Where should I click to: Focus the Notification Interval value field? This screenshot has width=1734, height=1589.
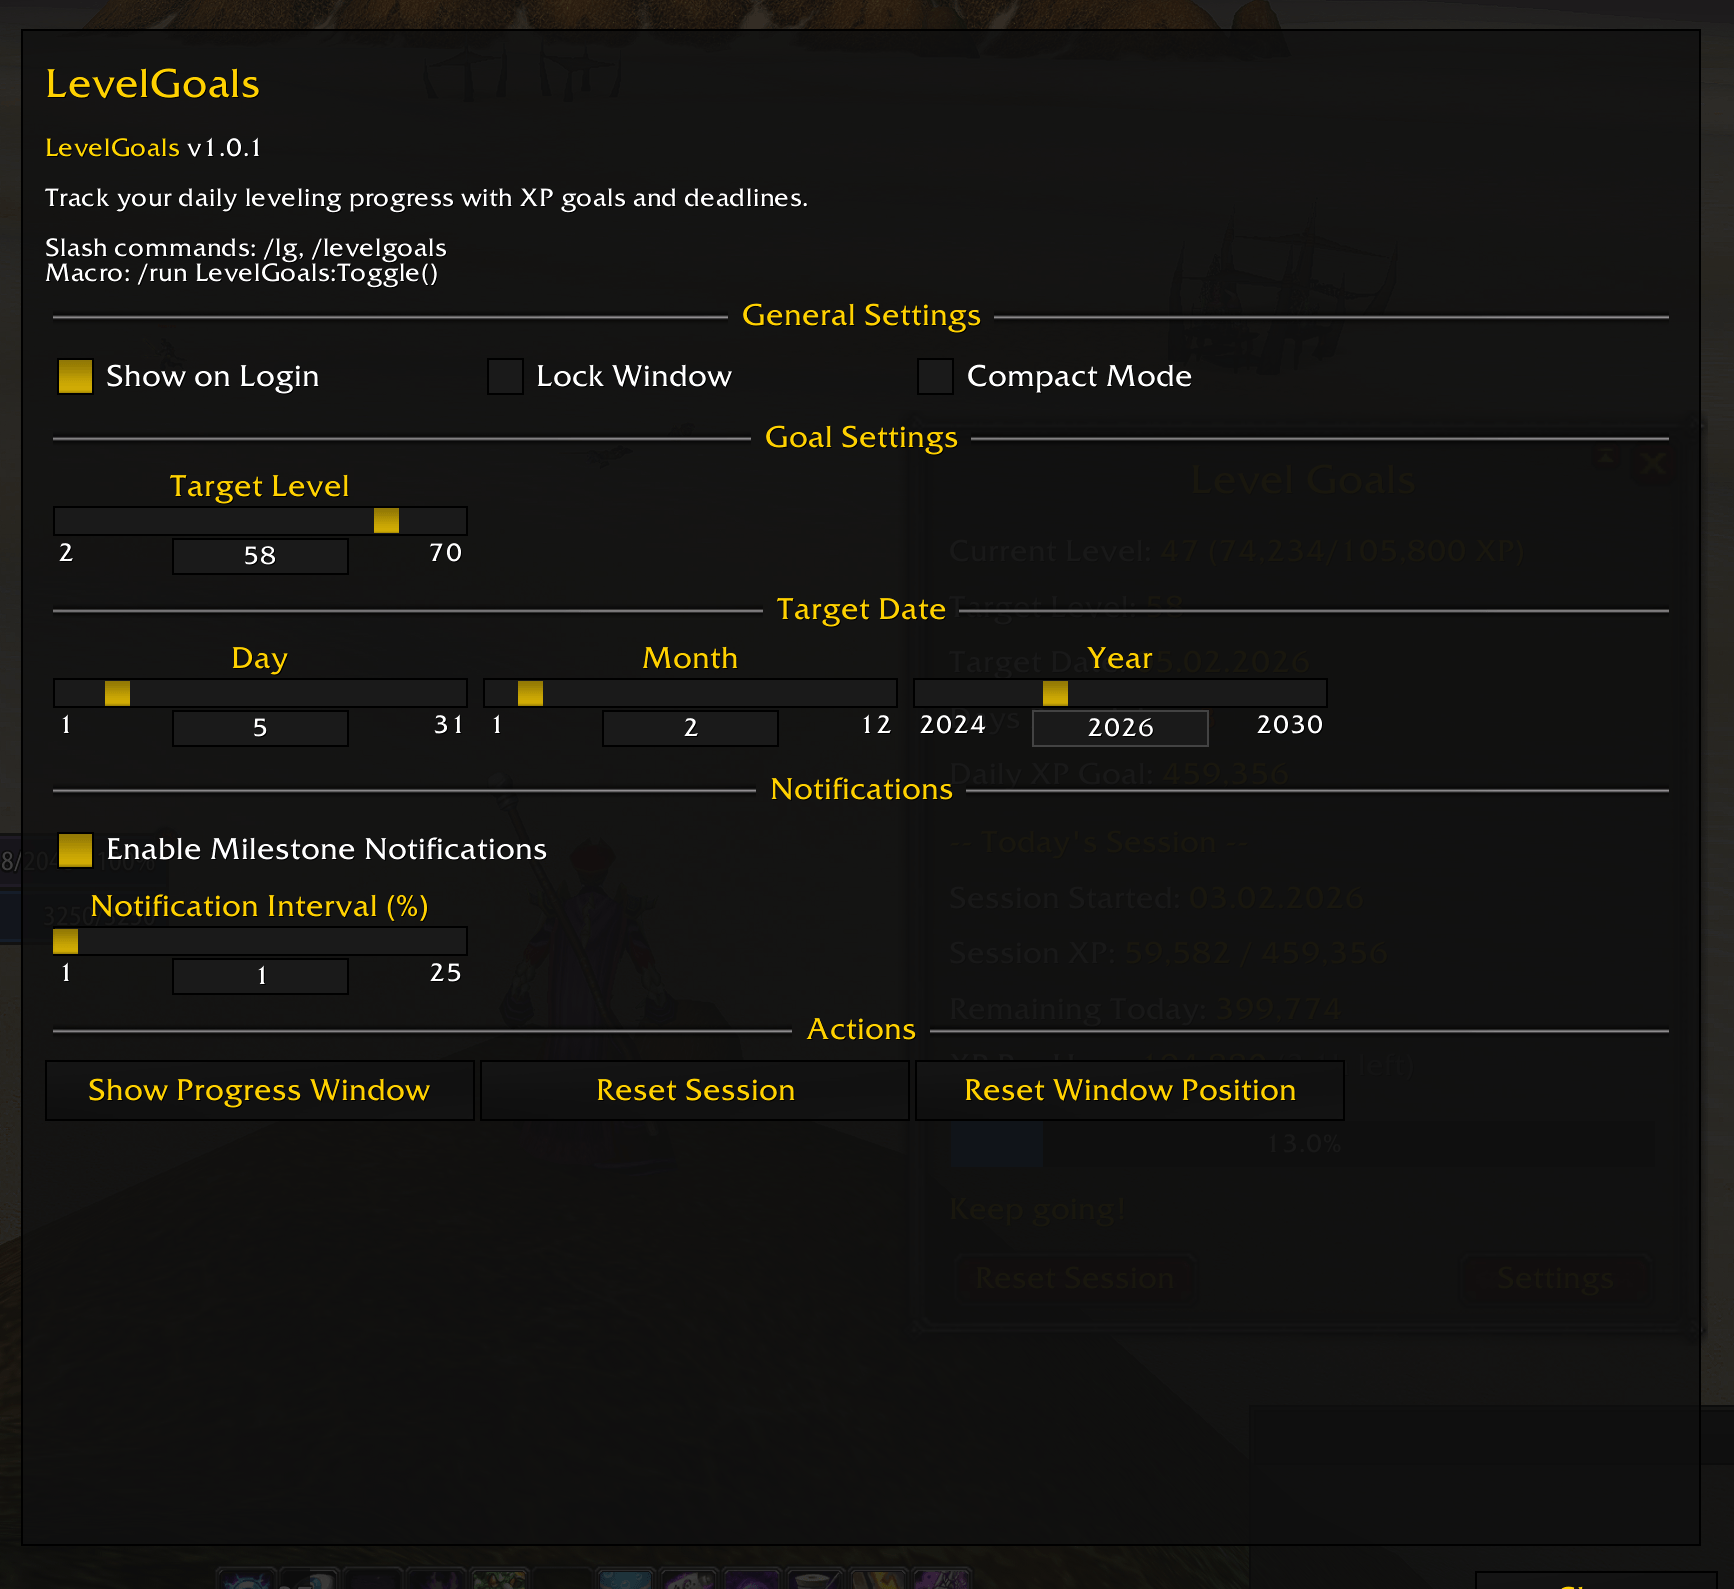[260, 976]
